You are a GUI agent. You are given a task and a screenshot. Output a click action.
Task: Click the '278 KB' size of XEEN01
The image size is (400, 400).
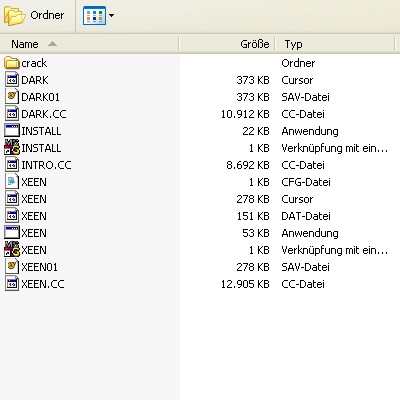point(253,267)
